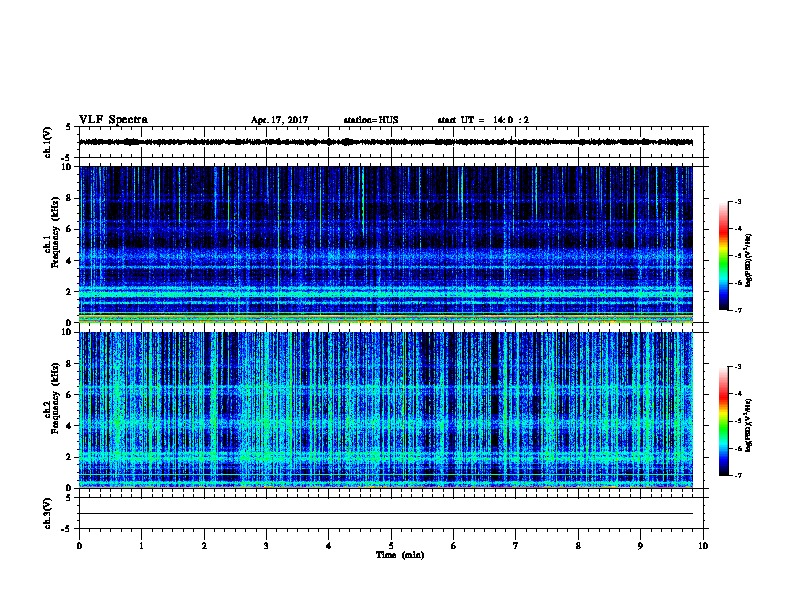Click the ch.2 spectrogram color bar
Viewport: 792px width, 612px height.
pyautogui.click(x=724, y=421)
